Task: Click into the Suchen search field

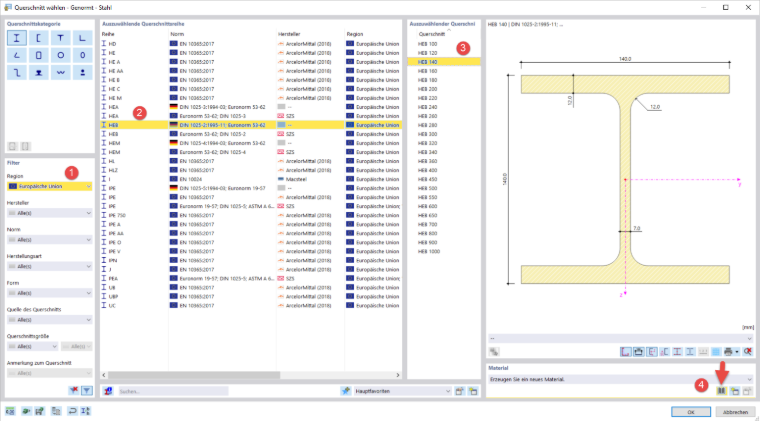Action: pos(173,391)
